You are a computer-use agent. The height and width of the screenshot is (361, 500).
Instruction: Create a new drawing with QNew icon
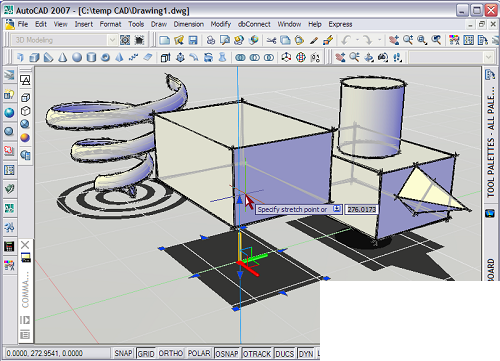coord(165,40)
